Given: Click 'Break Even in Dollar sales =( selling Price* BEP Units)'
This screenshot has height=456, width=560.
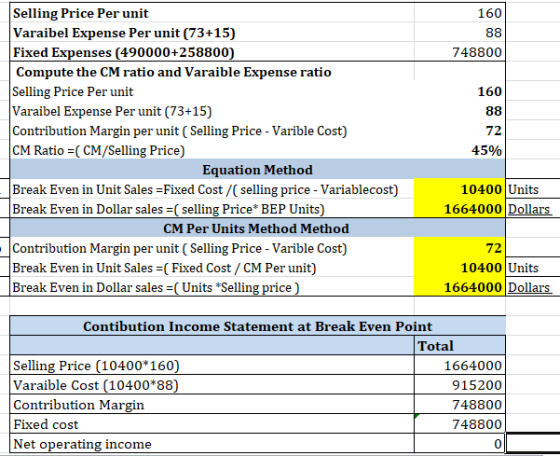Looking at the screenshot, I should pyautogui.click(x=212, y=209).
